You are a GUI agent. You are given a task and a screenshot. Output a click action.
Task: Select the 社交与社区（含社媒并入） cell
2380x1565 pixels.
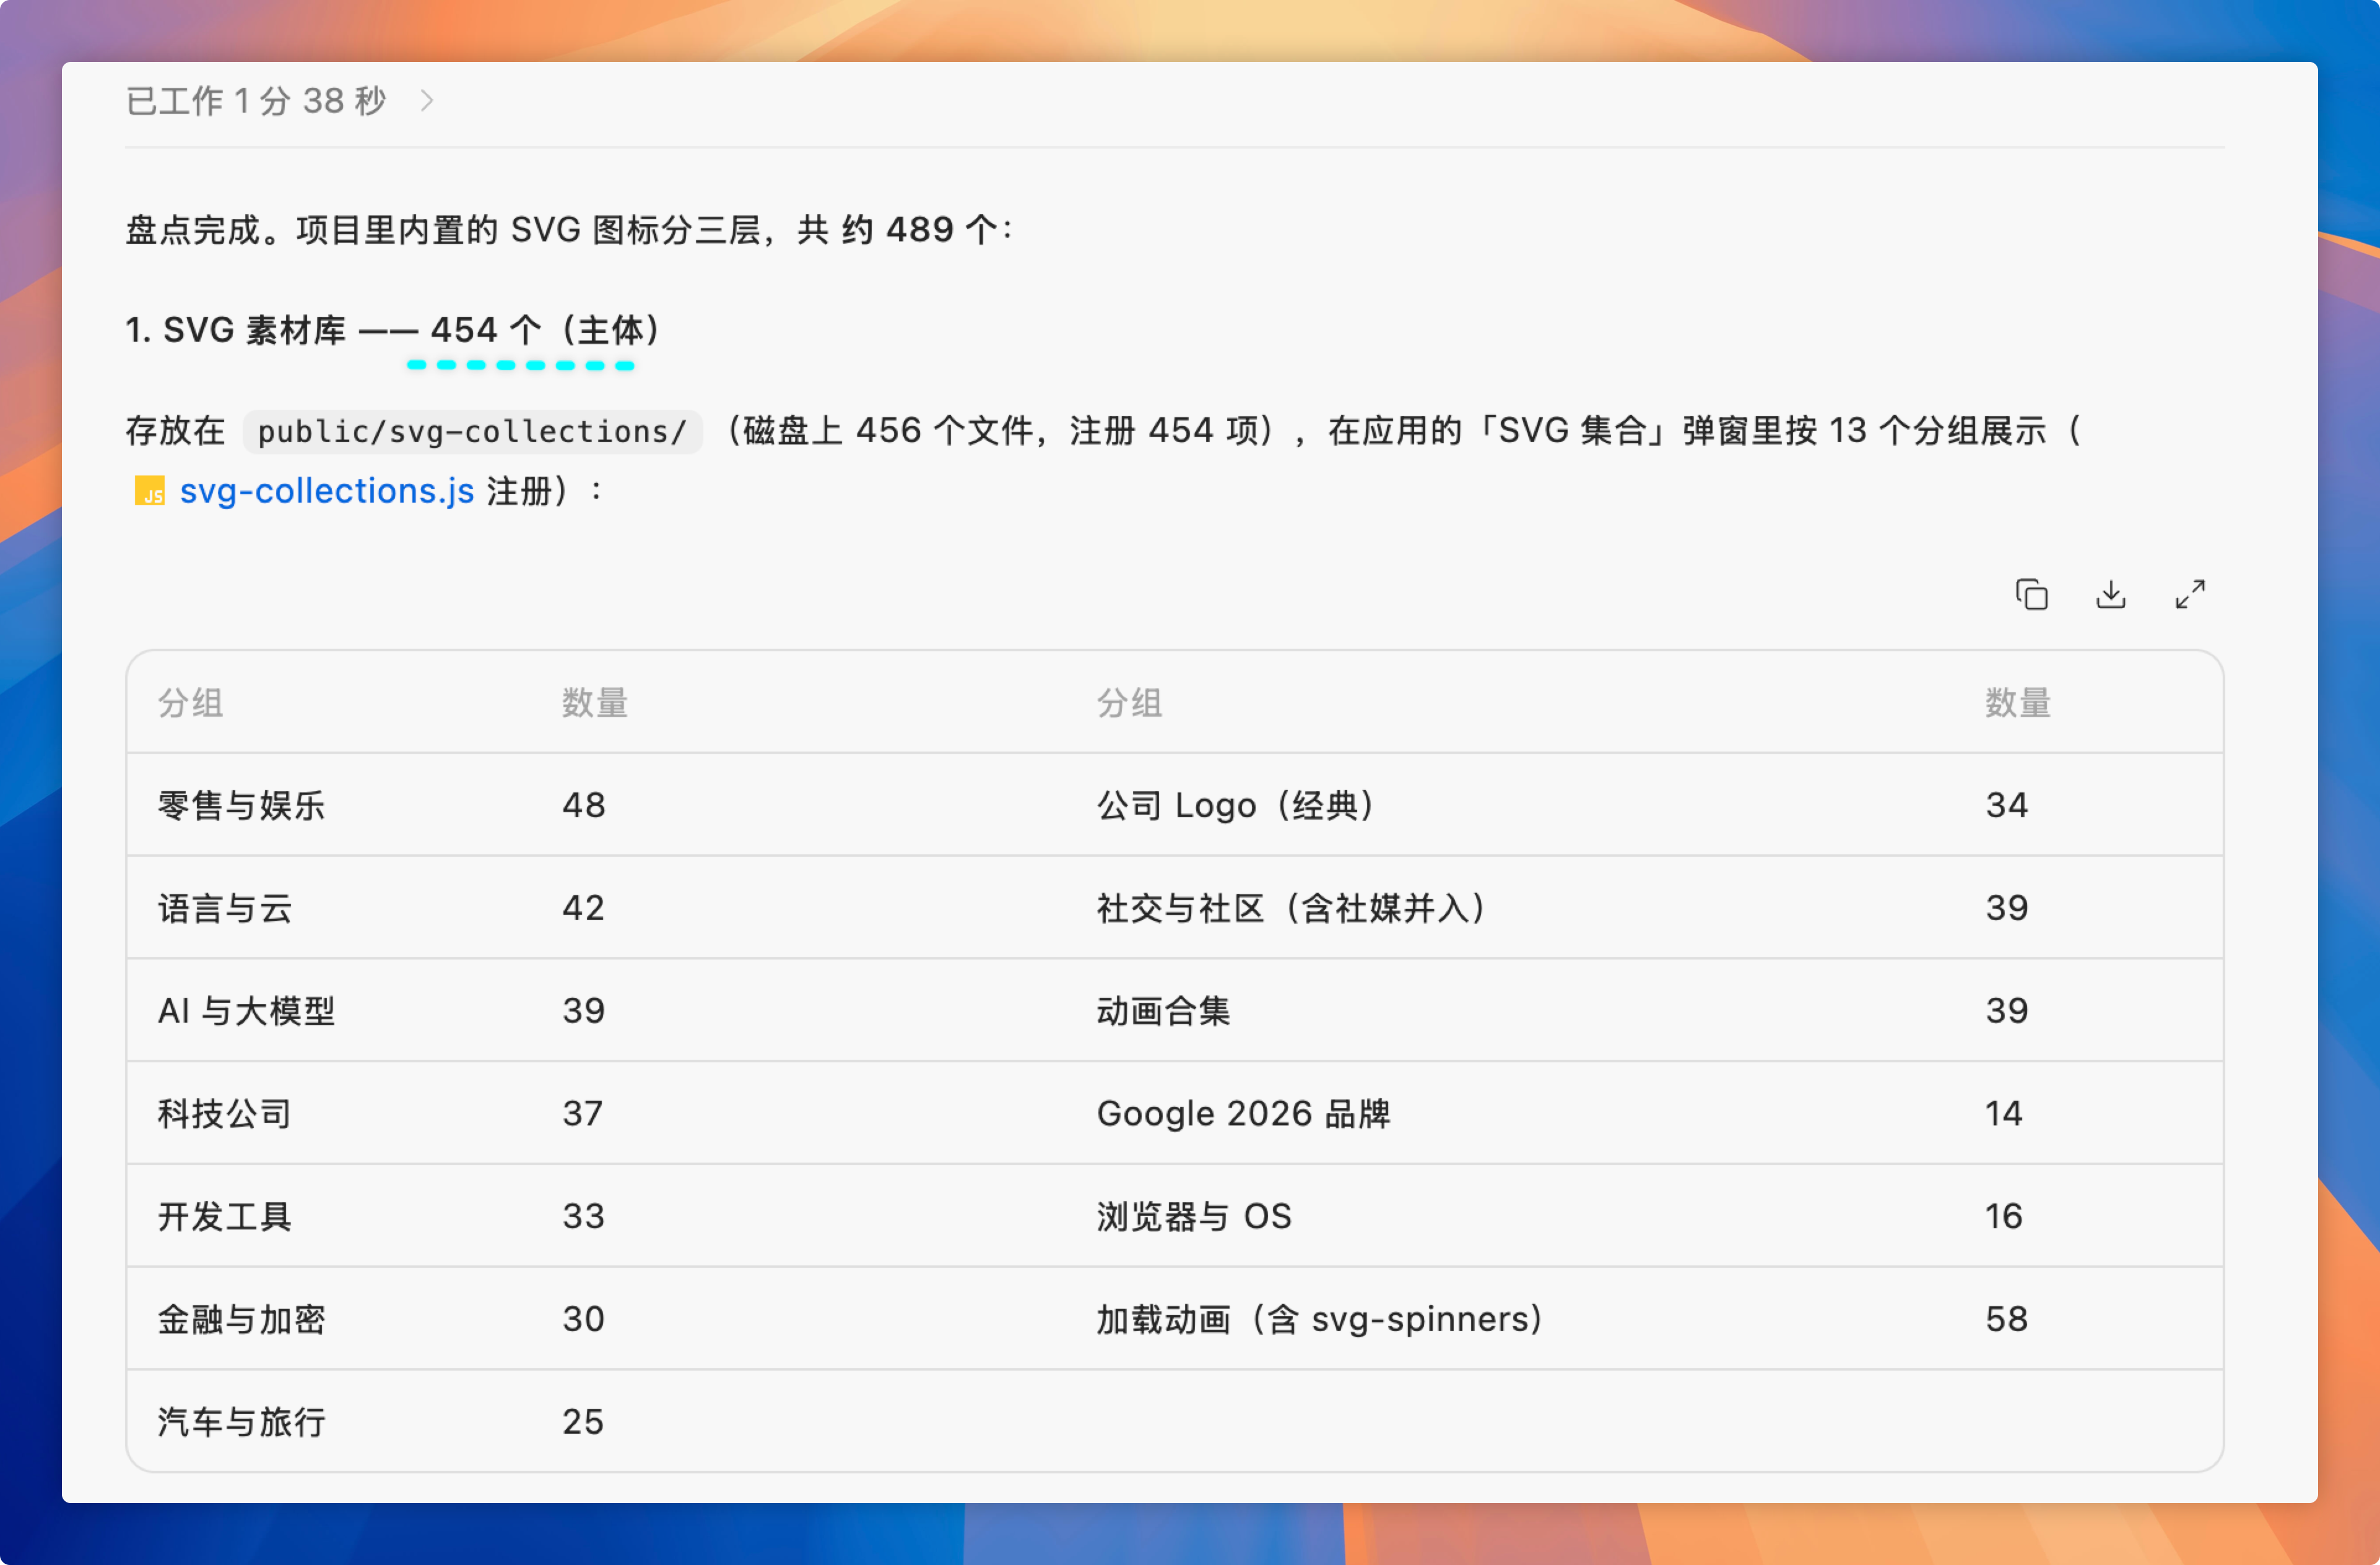pos(1292,908)
